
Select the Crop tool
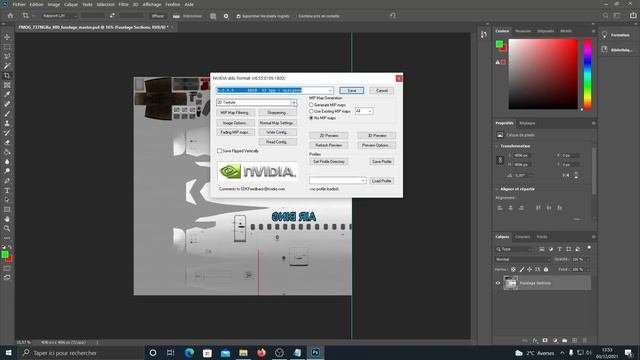click(x=7, y=76)
